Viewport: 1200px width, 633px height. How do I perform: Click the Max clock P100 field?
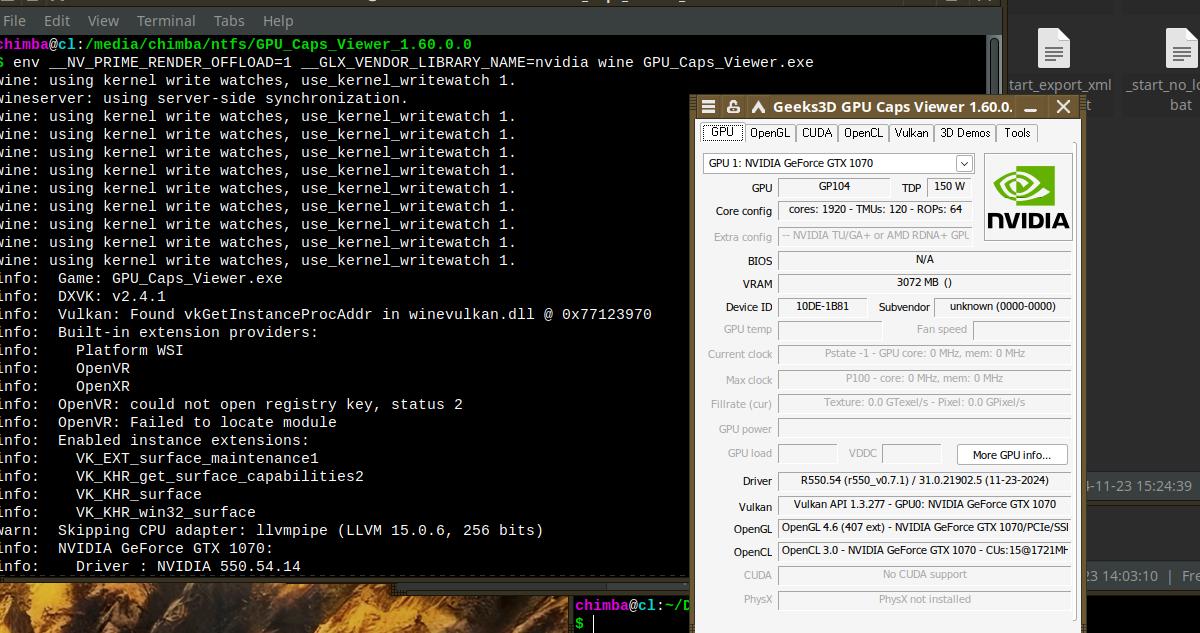tap(924, 379)
